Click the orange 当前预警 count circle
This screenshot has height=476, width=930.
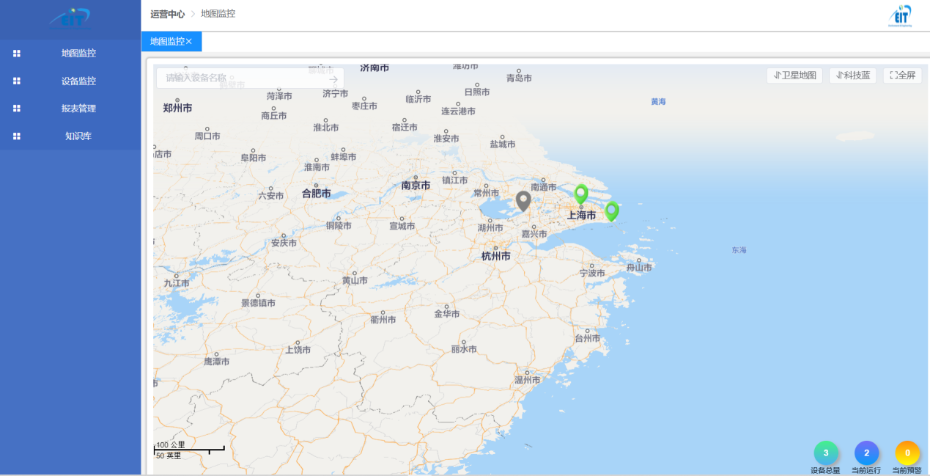[907, 453]
